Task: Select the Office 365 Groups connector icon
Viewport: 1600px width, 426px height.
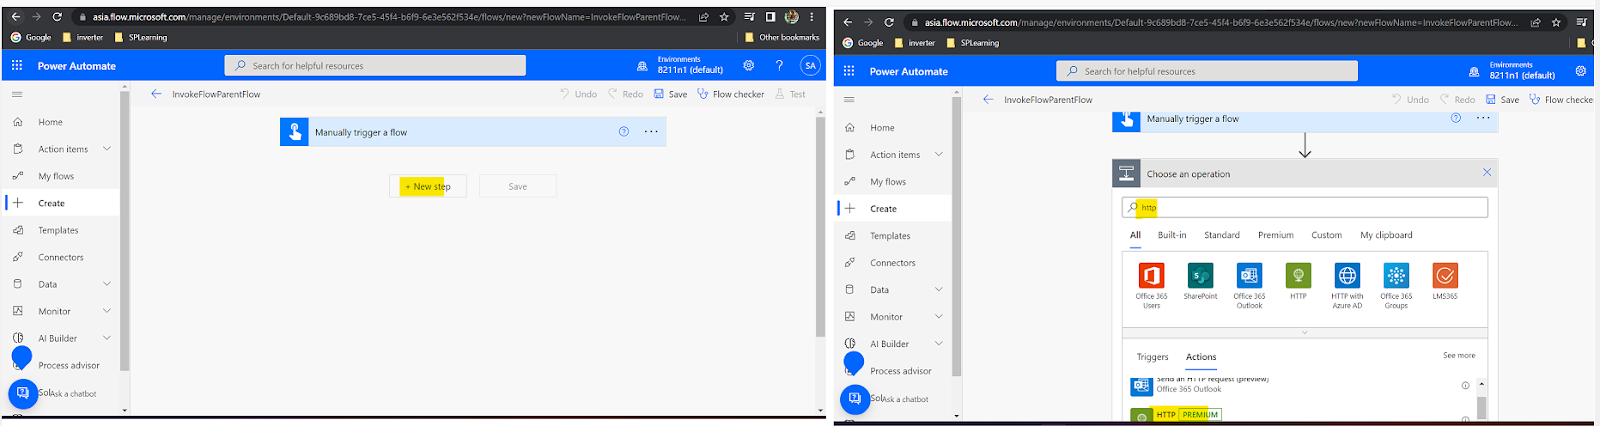Action: pyautogui.click(x=1396, y=275)
